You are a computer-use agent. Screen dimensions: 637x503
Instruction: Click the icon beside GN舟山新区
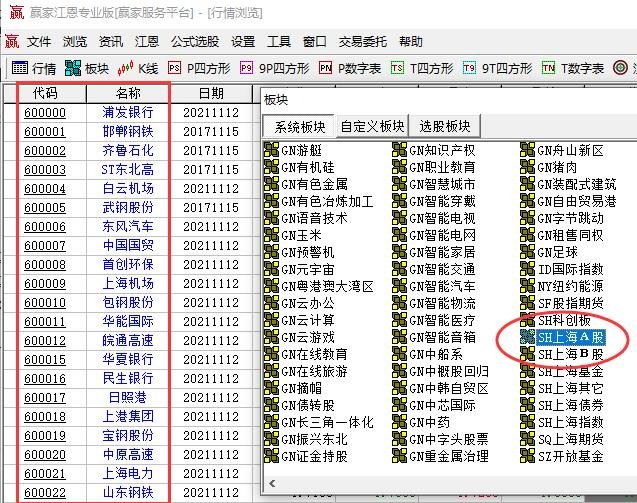click(x=527, y=150)
